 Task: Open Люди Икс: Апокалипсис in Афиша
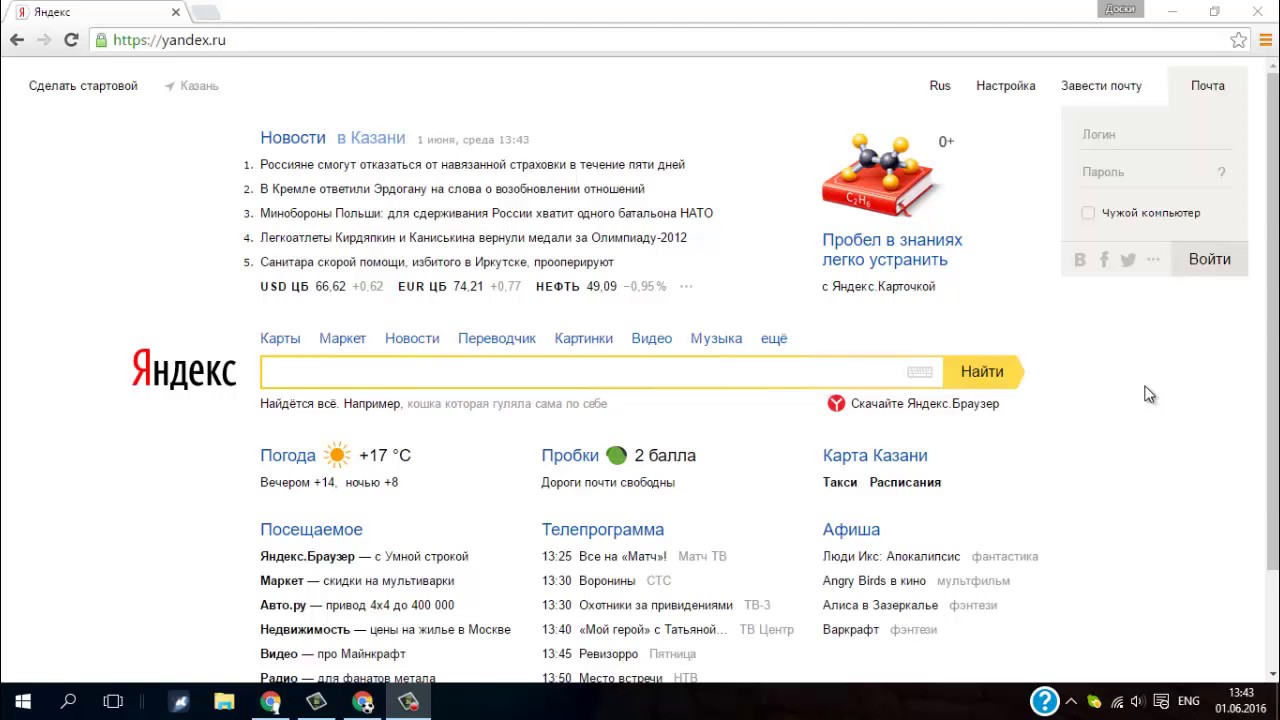click(891, 557)
